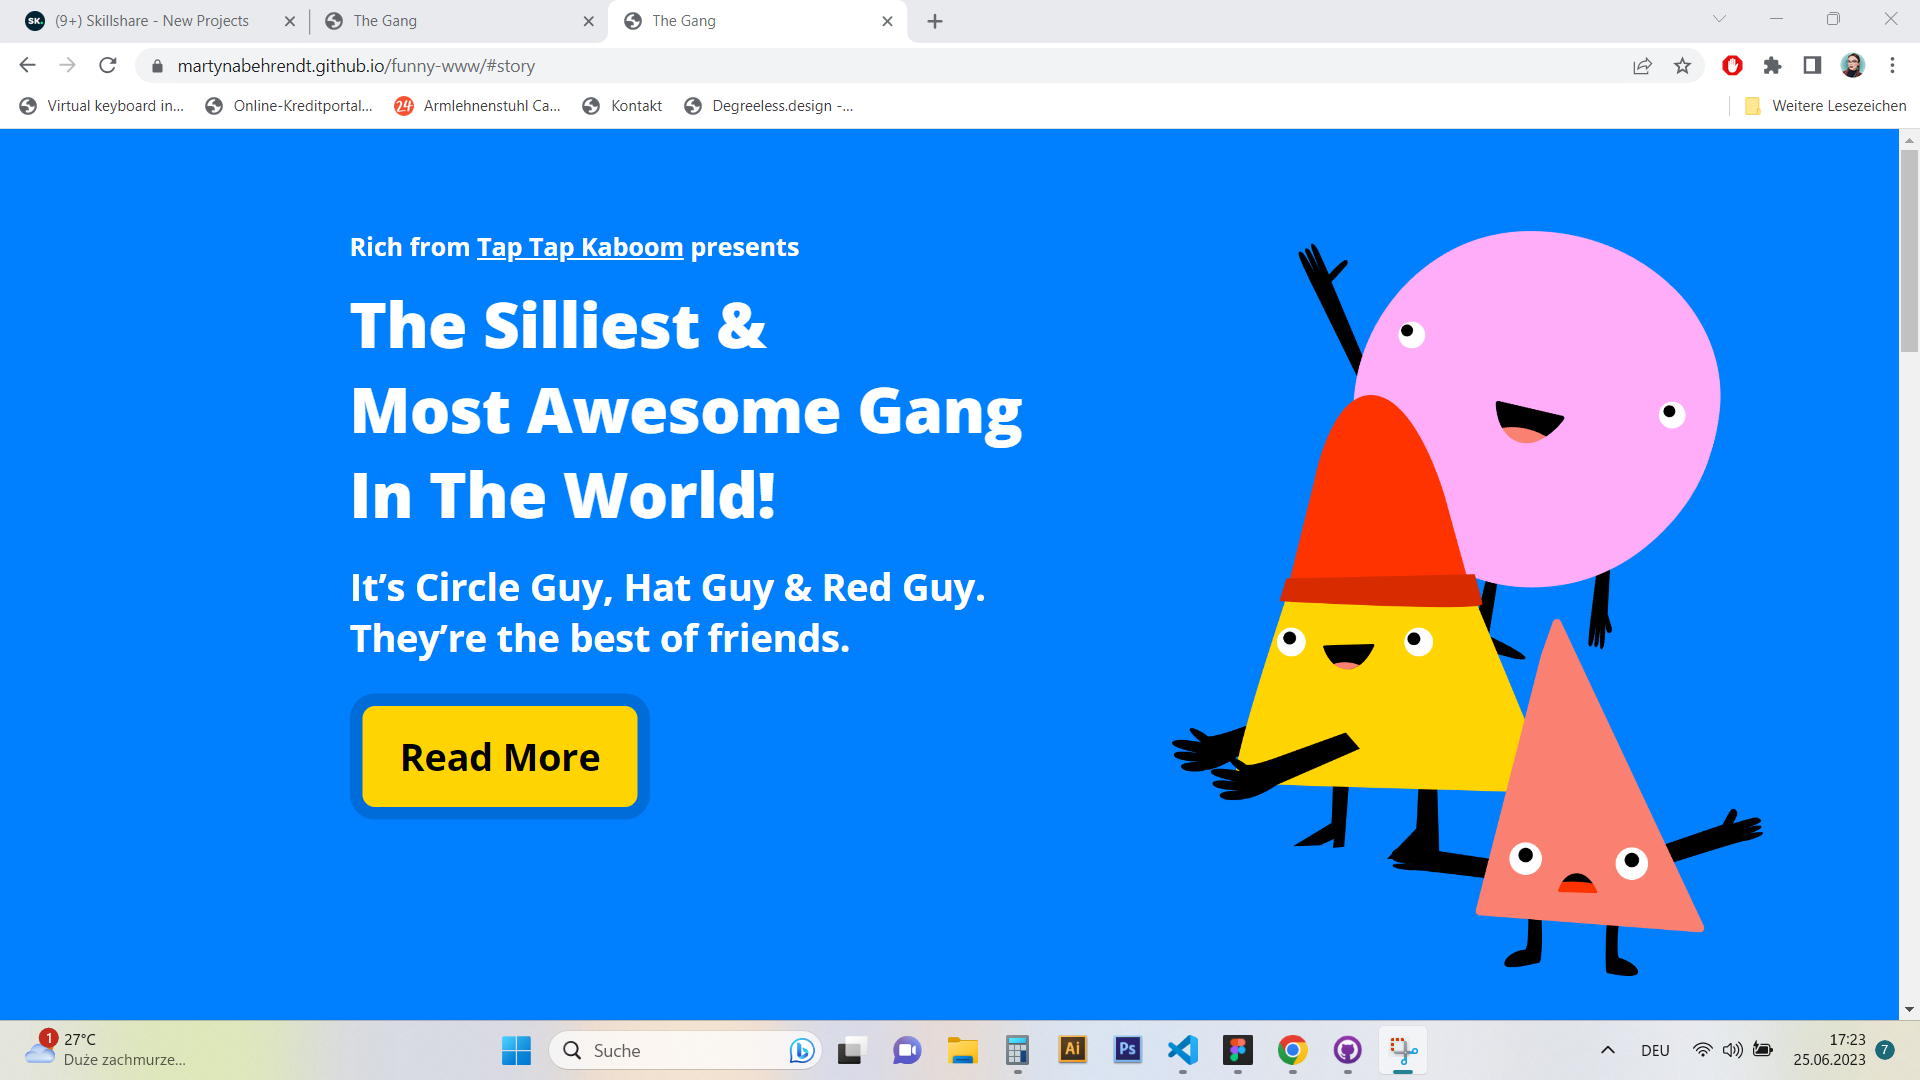This screenshot has width=1920, height=1080.
Task: Go back using the navigation arrow
Action: click(x=26, y=65)
